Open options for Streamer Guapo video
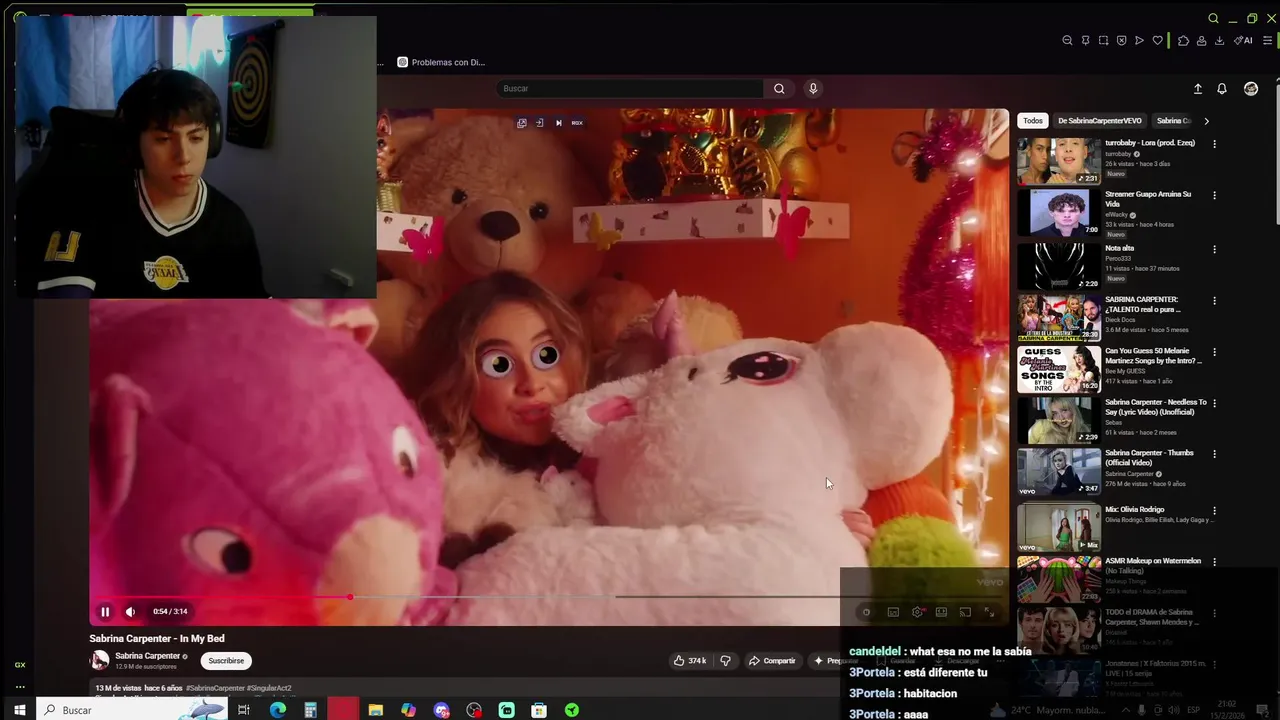 coord(1215,196)
